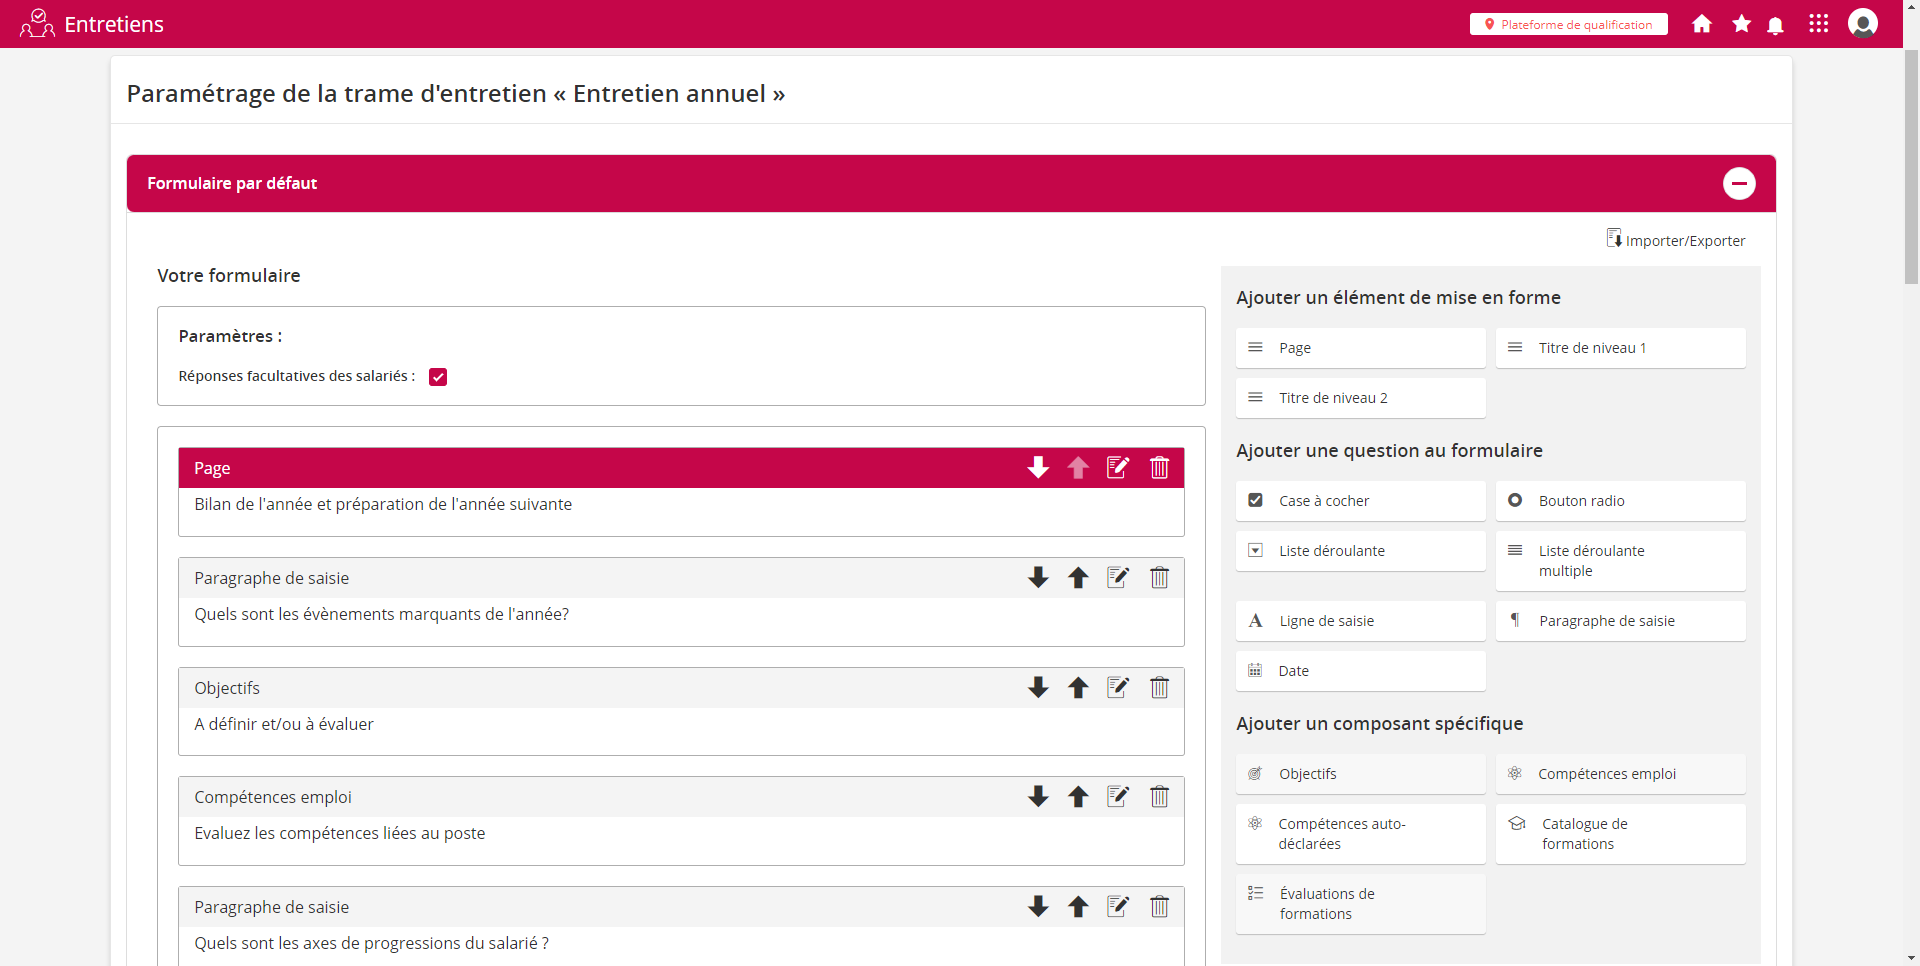This screenshot has width=1920, height=966.
Task: Add a Titre de niveau 1 element
Action: click(x=1620, y=348)
